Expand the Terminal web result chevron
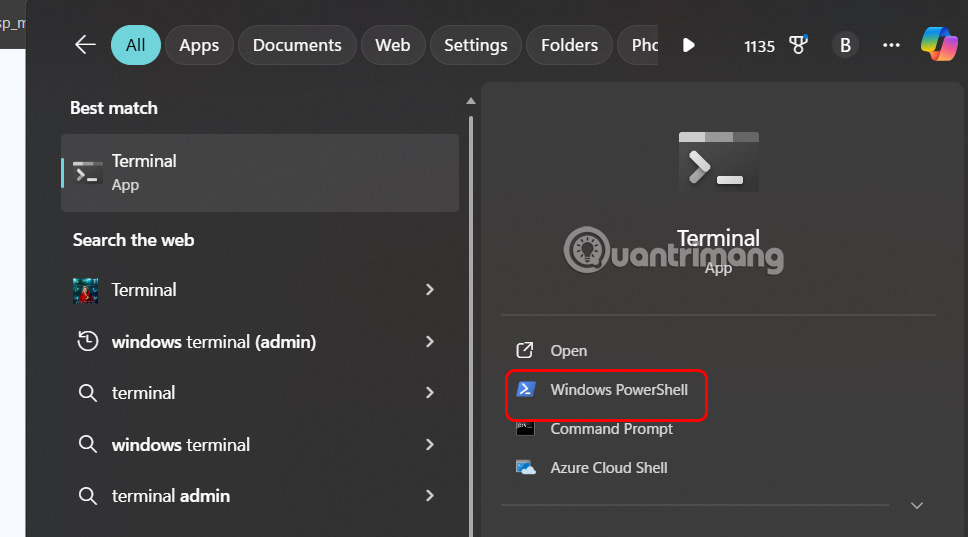This screenshot has height=537, width=968. tap(430, 289)
